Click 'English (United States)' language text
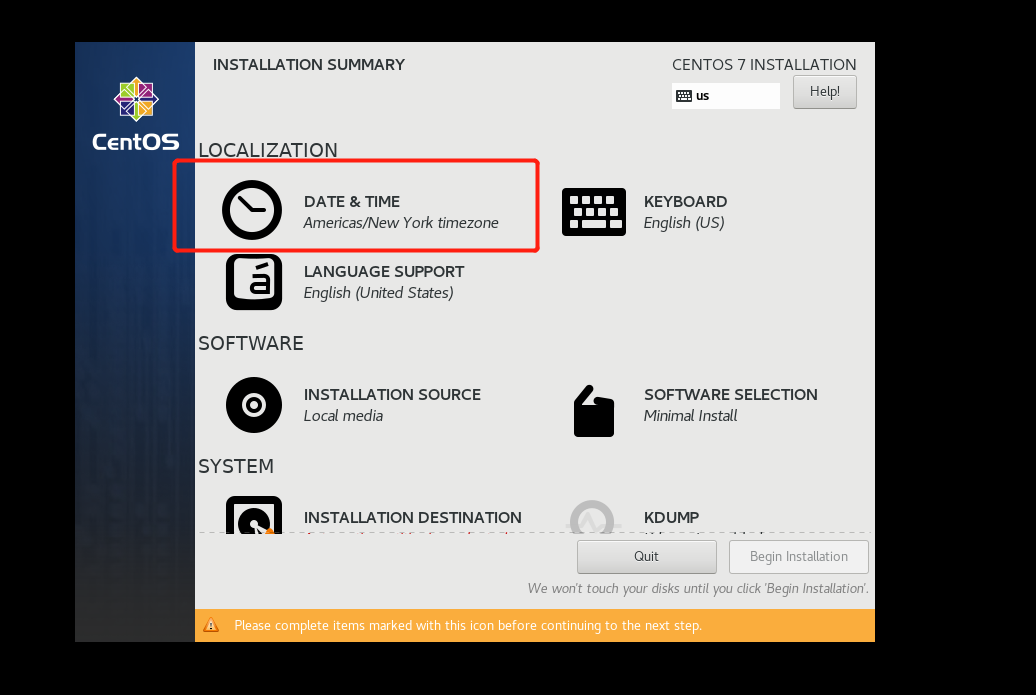 tap(379, 293)
